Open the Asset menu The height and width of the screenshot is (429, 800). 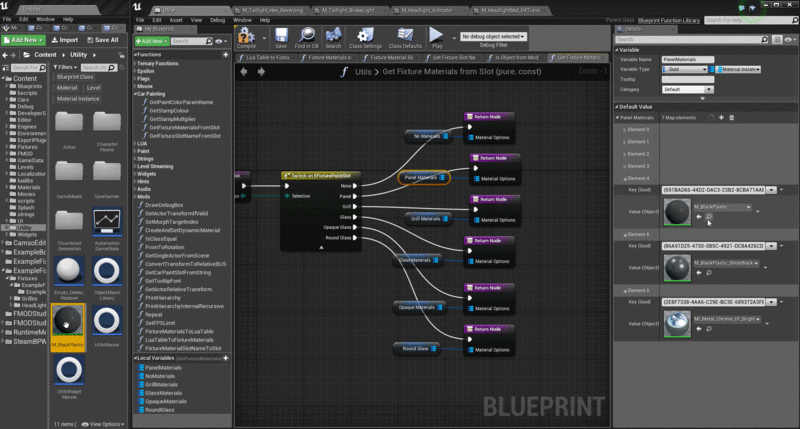[176, 20]
